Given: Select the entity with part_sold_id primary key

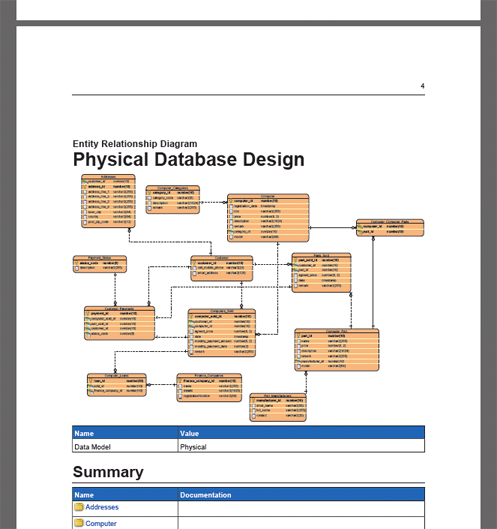Looking at the screenshot, I should [x=321, y=273].
